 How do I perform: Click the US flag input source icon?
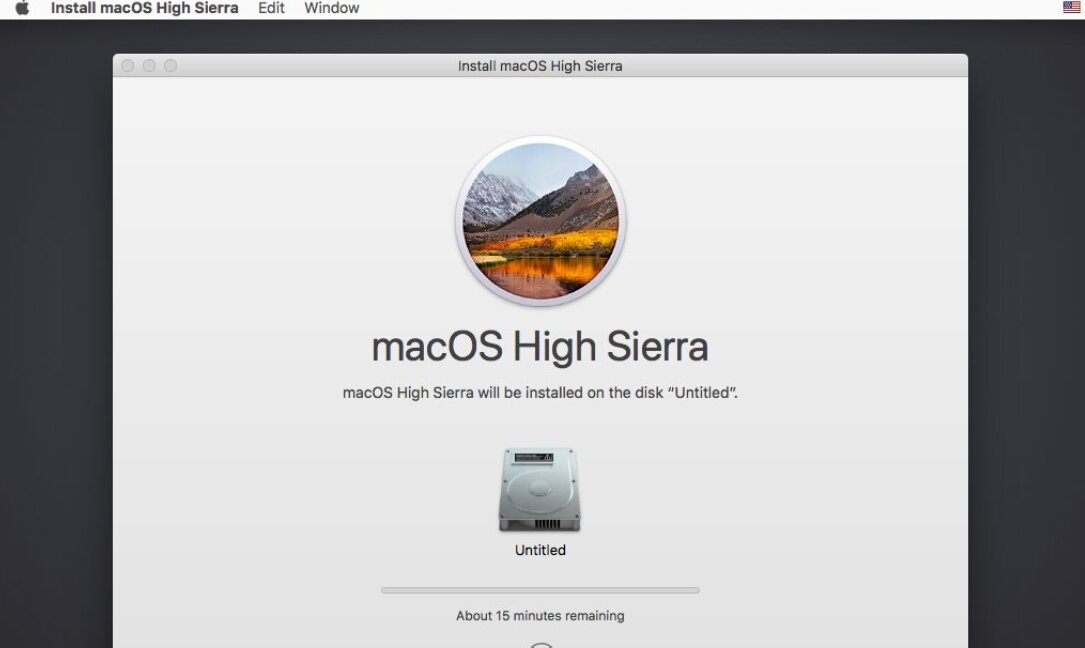point(1071,8)
